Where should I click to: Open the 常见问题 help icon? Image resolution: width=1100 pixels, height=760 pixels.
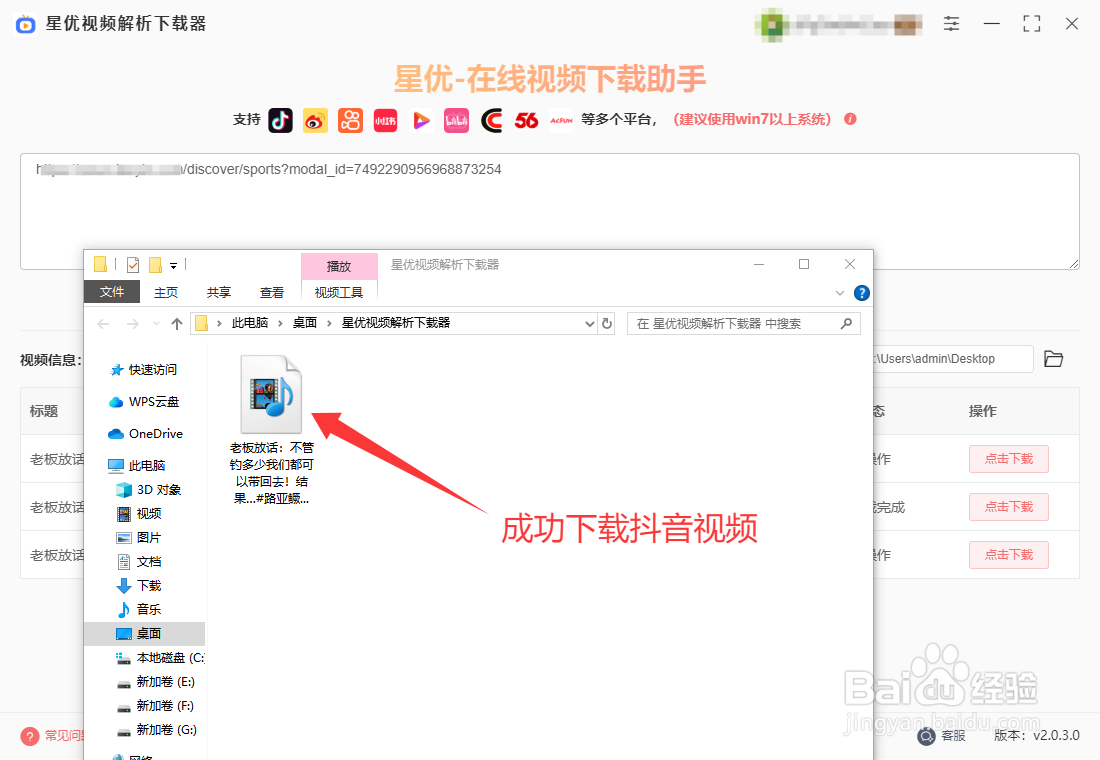30,736
